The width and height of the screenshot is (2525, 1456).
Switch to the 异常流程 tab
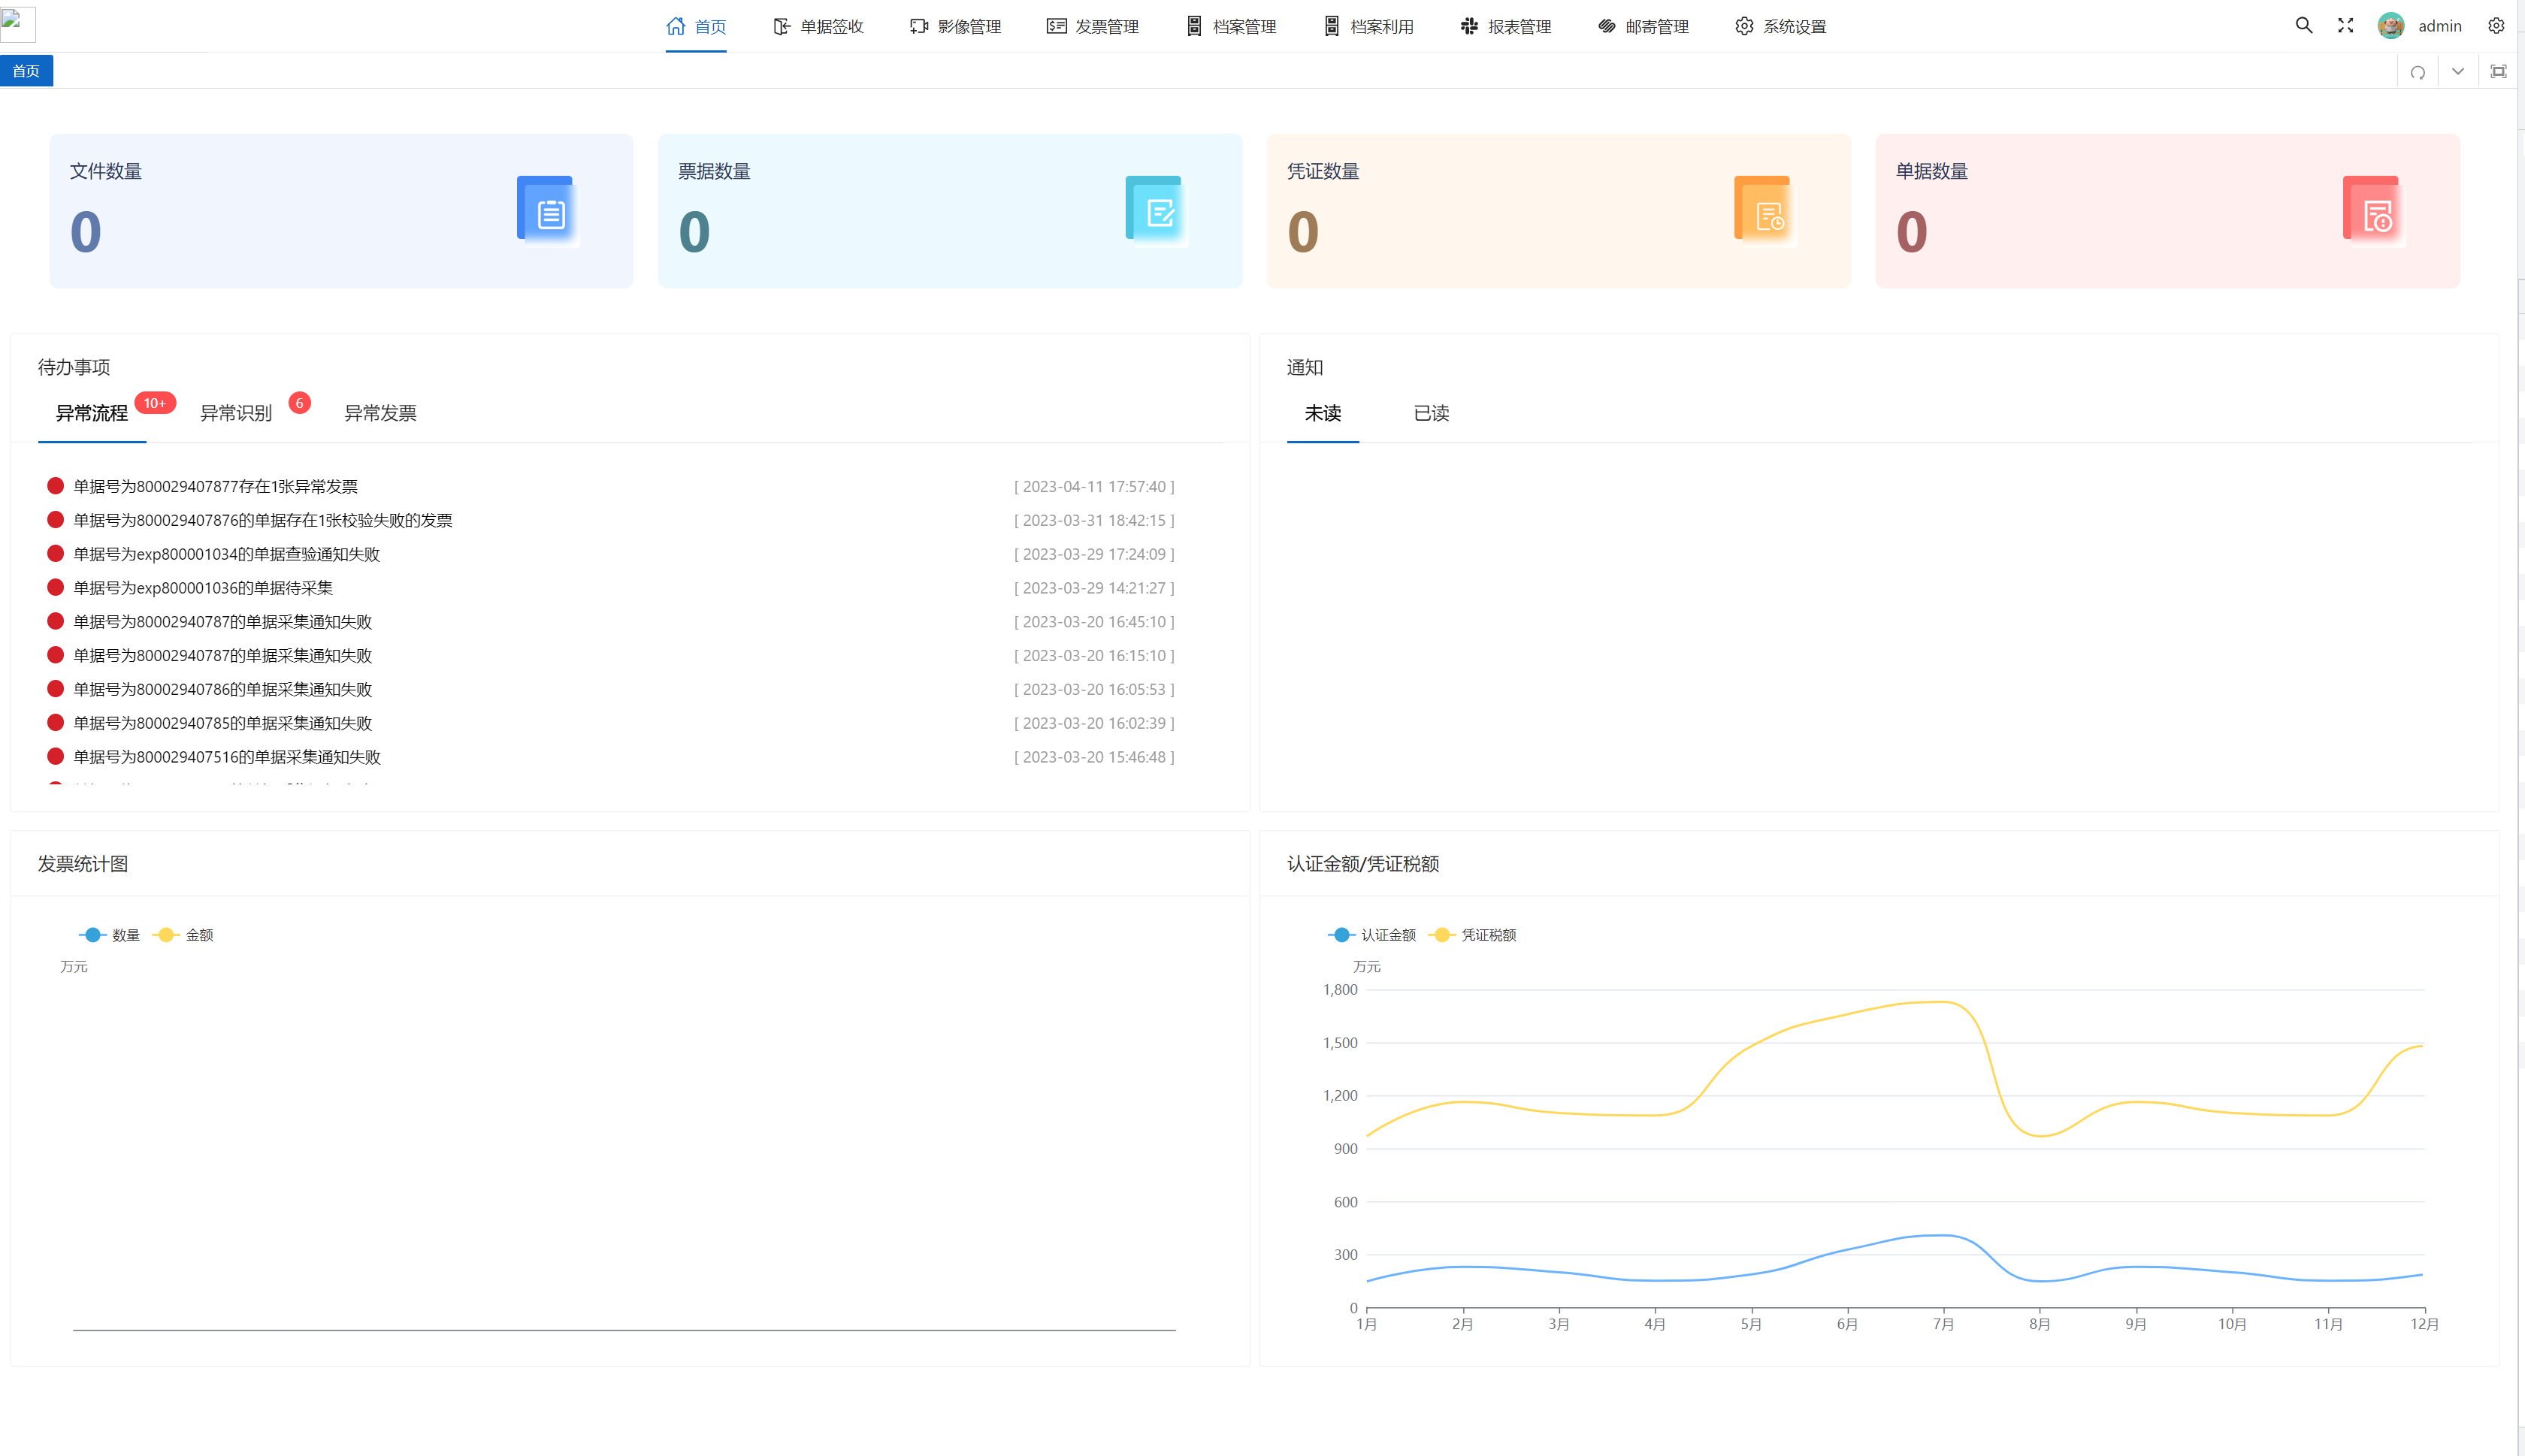click(92, 413)
